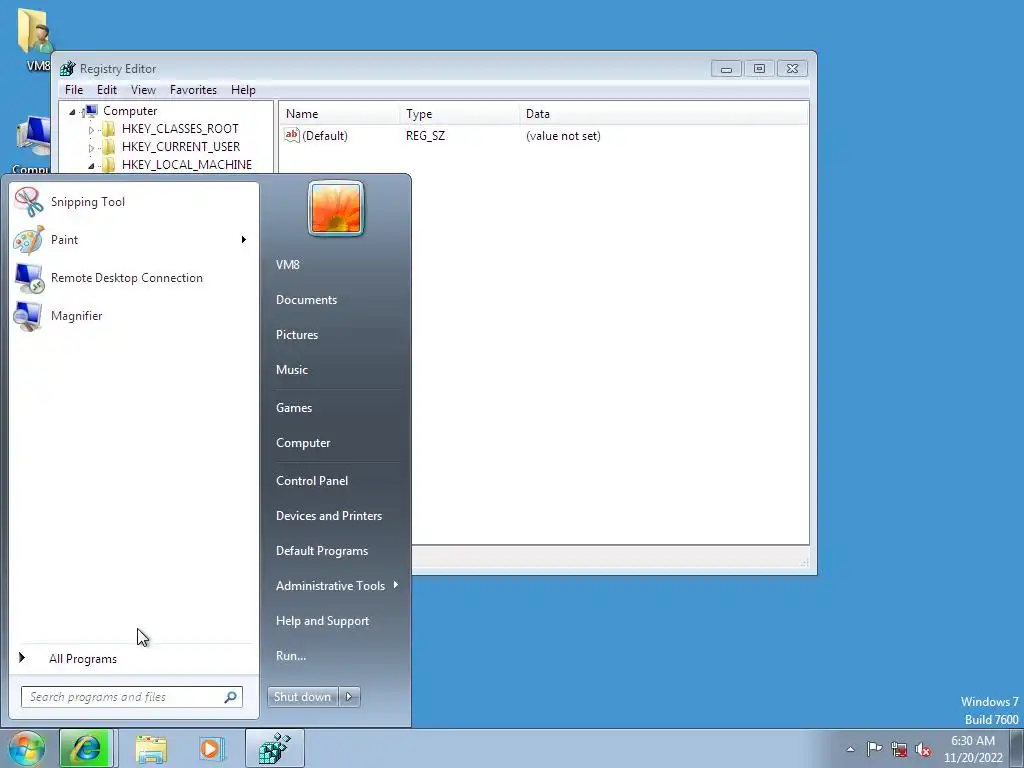1024x768 pixels.
Task: Open the Edit menu in Registry Editor
Action: click(x=106, y=89)
